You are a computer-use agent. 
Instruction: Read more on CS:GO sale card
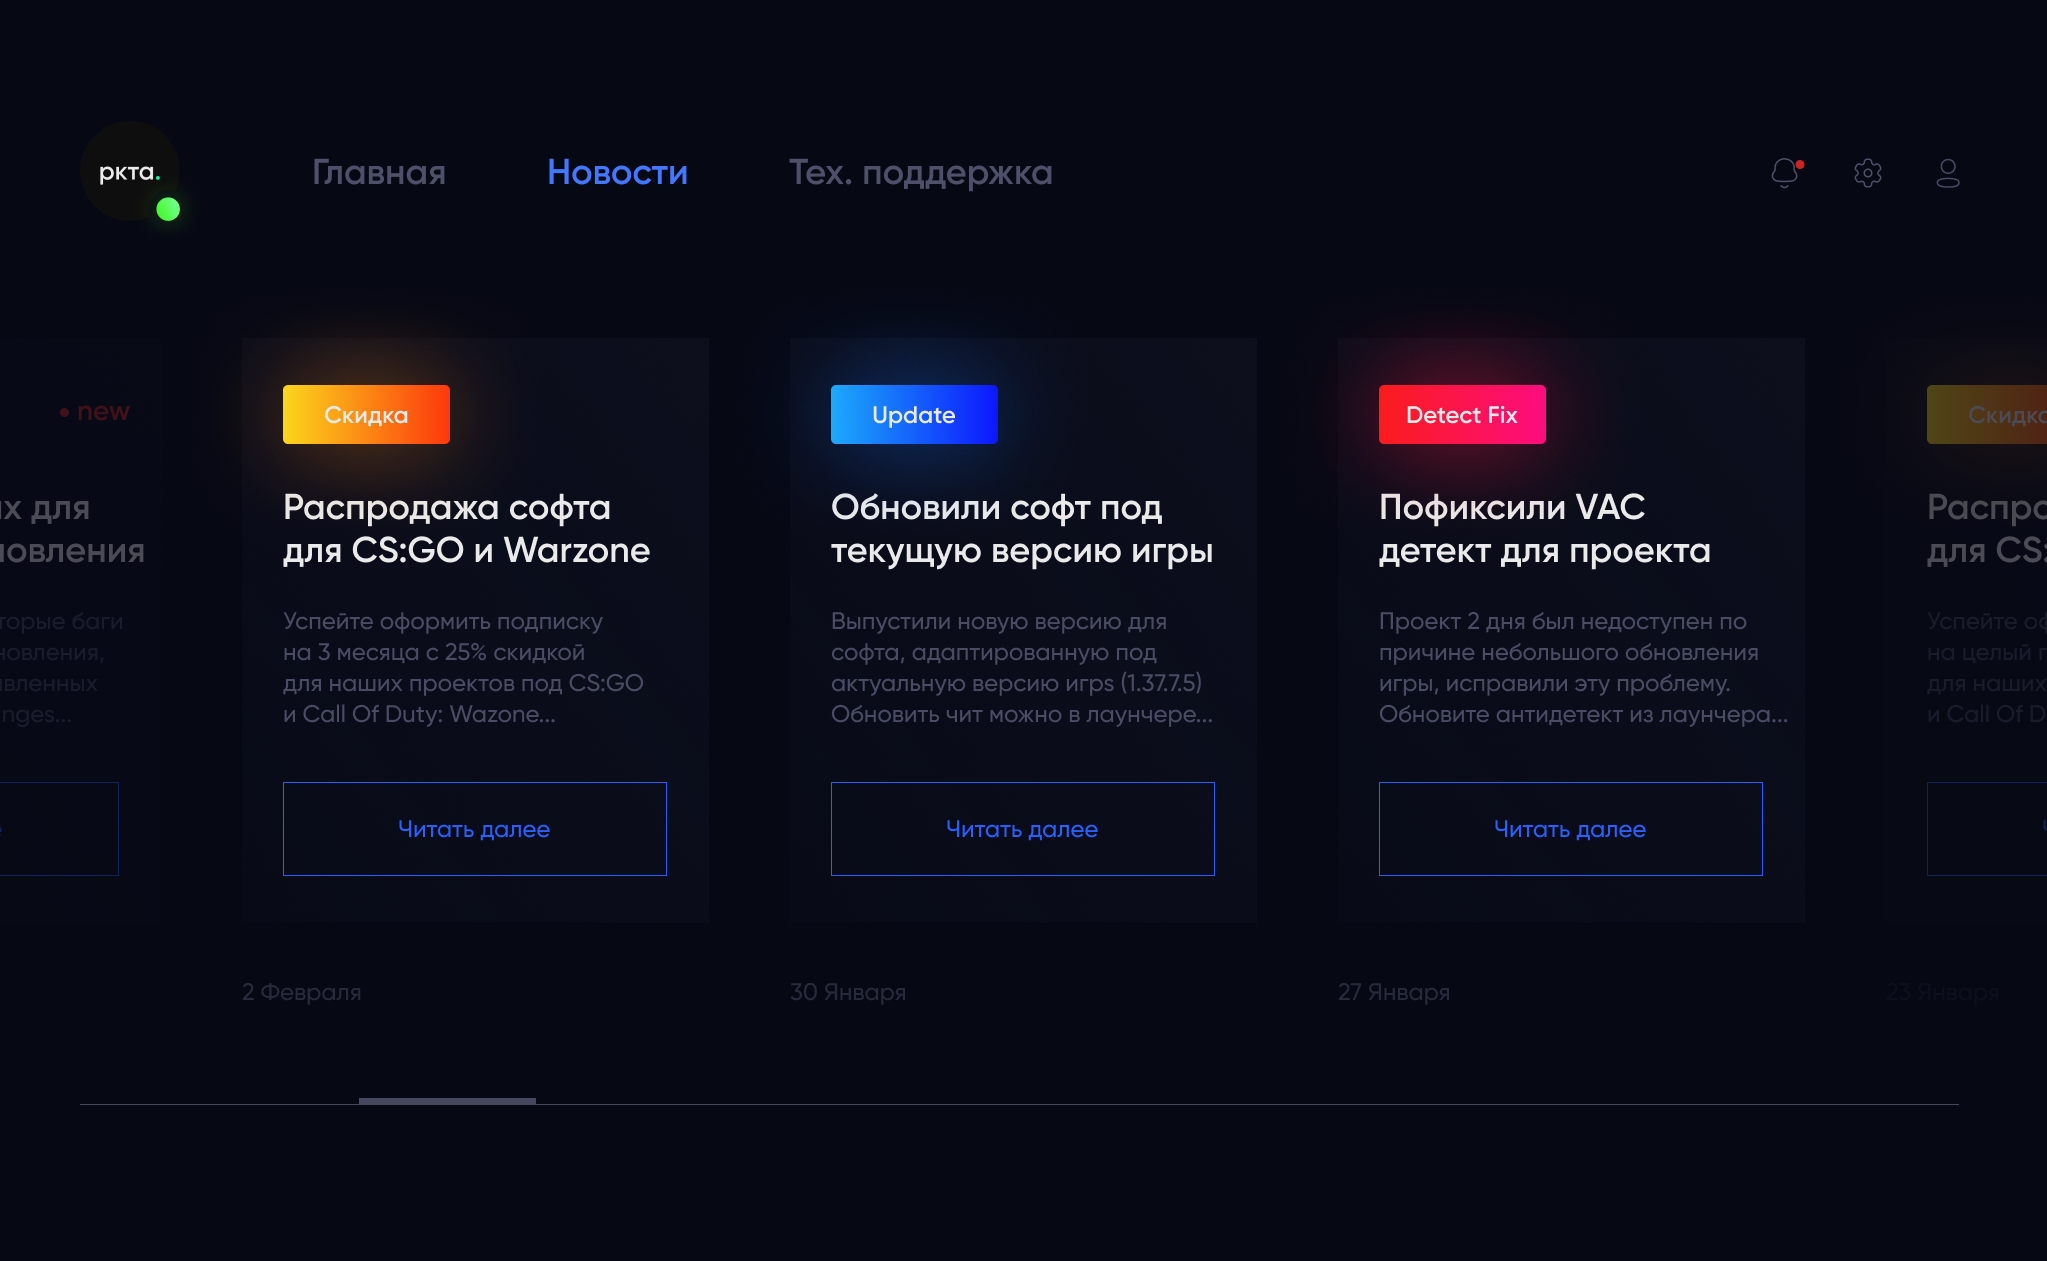click(x=474, y=829)
